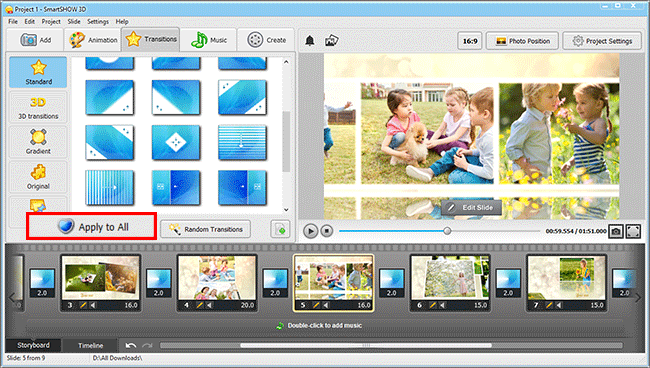Click the transition between slides 6 and 7
Screen dimensions: 650x368
[x=508, y=283]
